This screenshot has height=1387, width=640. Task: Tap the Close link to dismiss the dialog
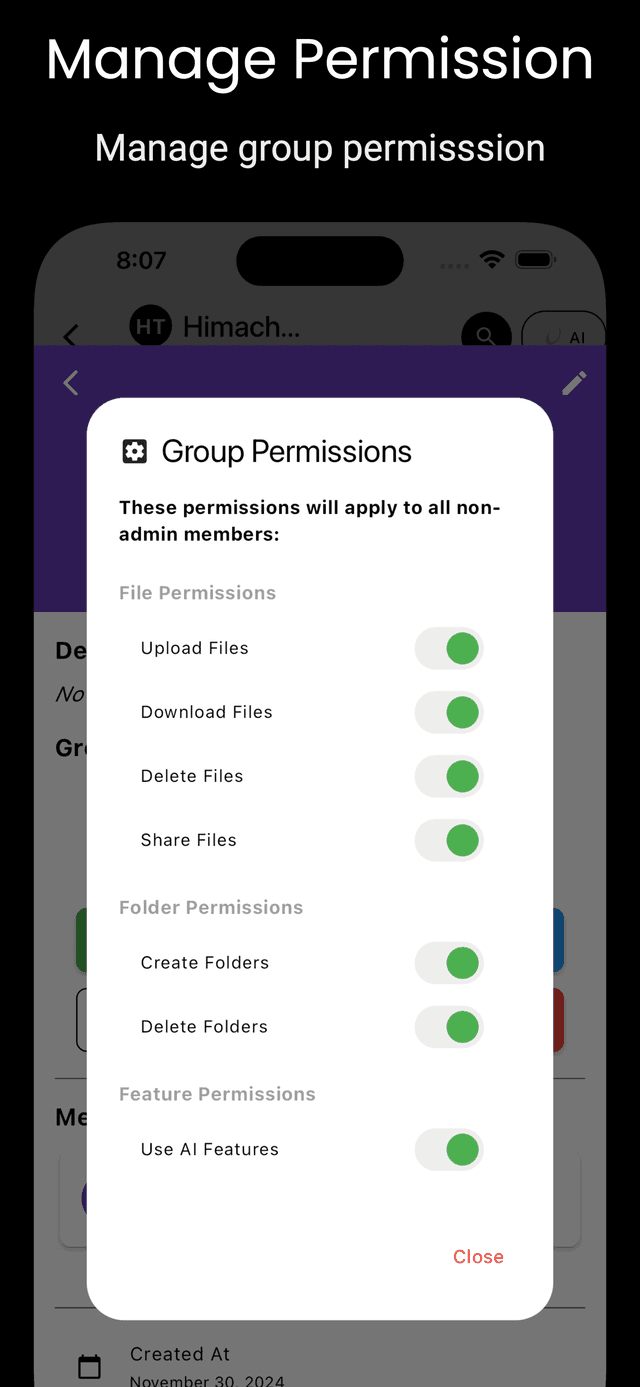(x=478, y=1257)
